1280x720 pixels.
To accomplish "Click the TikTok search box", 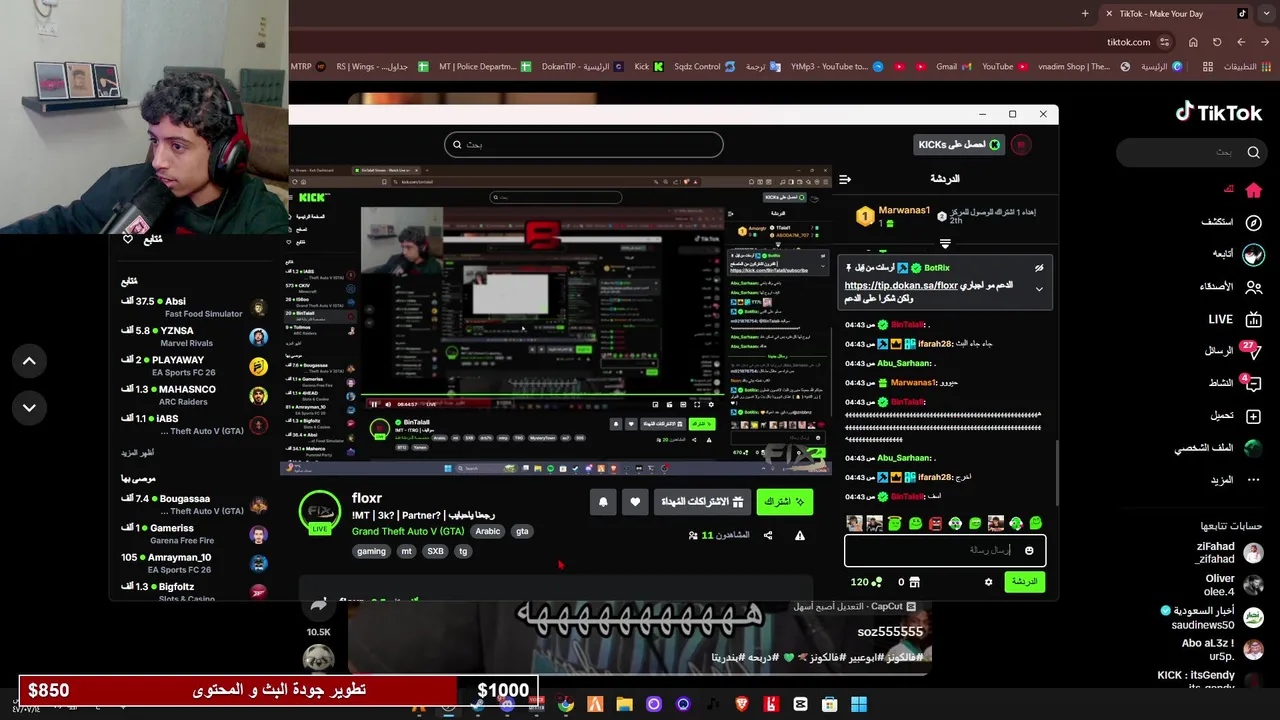I will point(1190,152).
